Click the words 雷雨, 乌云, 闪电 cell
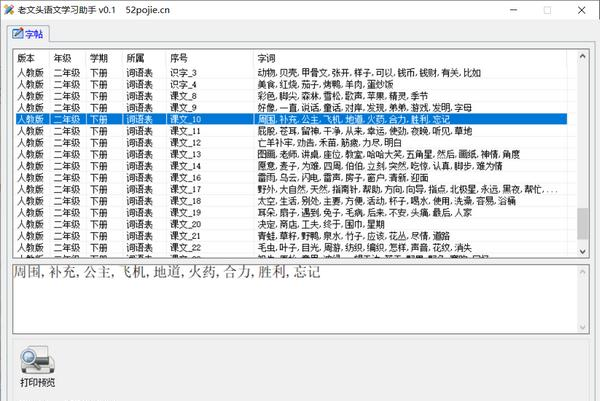Screen dimensions: 600x401 pos(343,178)
